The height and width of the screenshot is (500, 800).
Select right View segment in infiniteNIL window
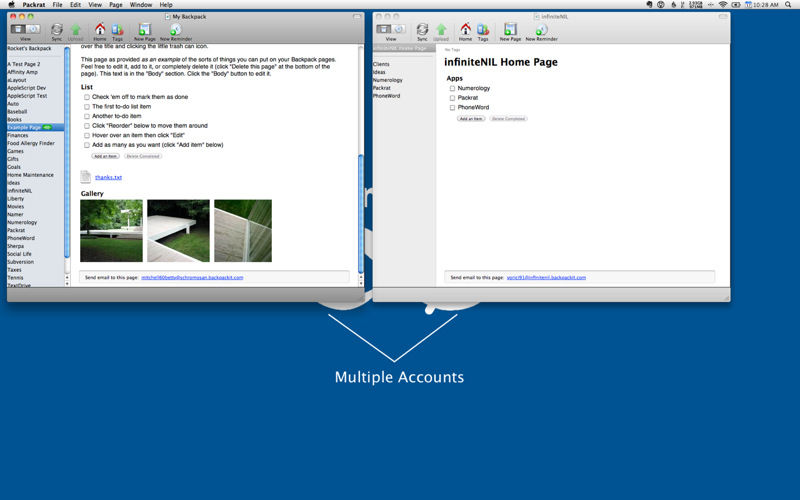pyautogui.click(x=398, y=29)
